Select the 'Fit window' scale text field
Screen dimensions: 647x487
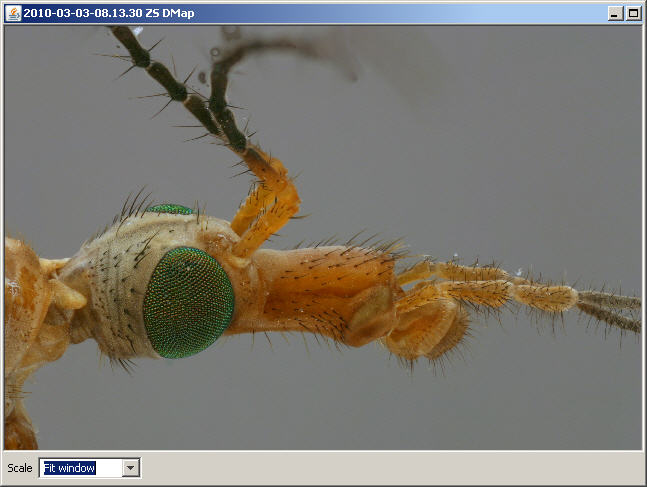pyautogui.click(x=81, y=468)
